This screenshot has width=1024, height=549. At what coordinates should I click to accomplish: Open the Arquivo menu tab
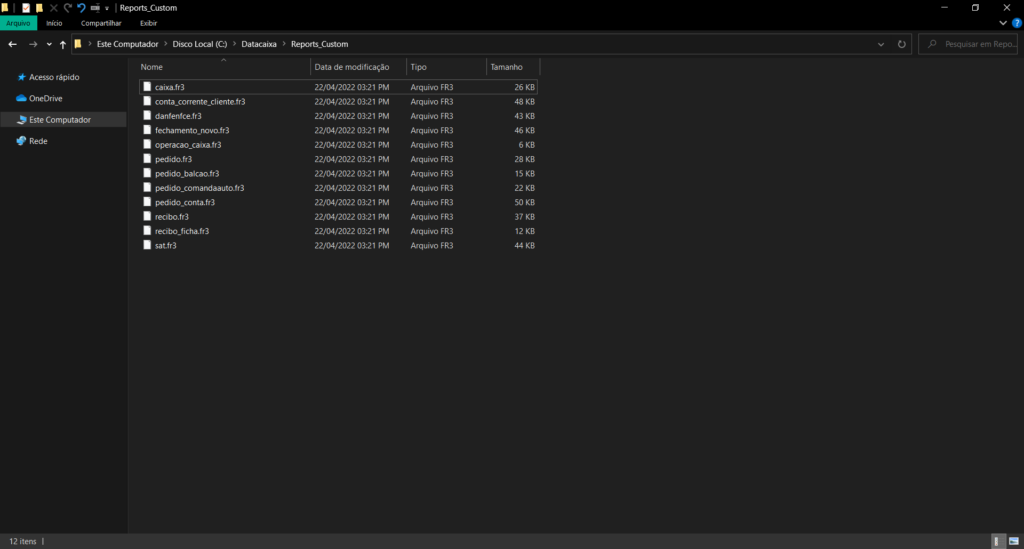coord(19,22)
